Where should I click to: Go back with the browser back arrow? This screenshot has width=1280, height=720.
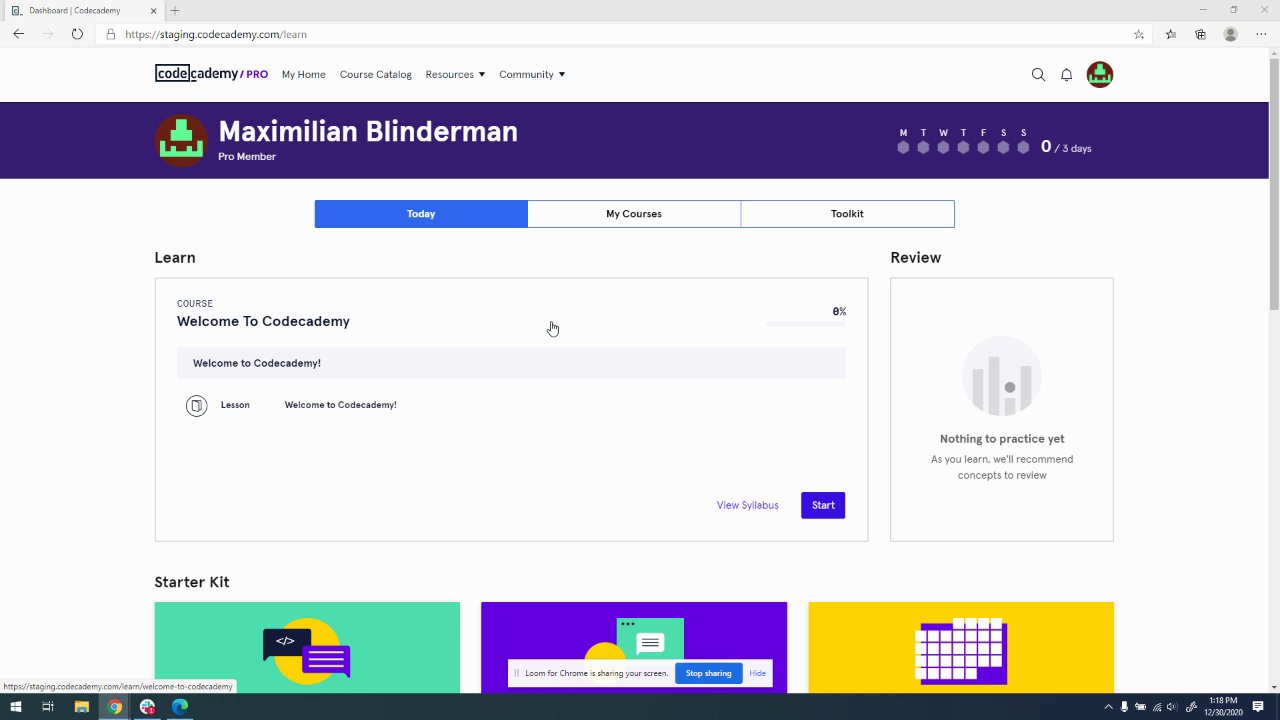(x=18, y=34)
